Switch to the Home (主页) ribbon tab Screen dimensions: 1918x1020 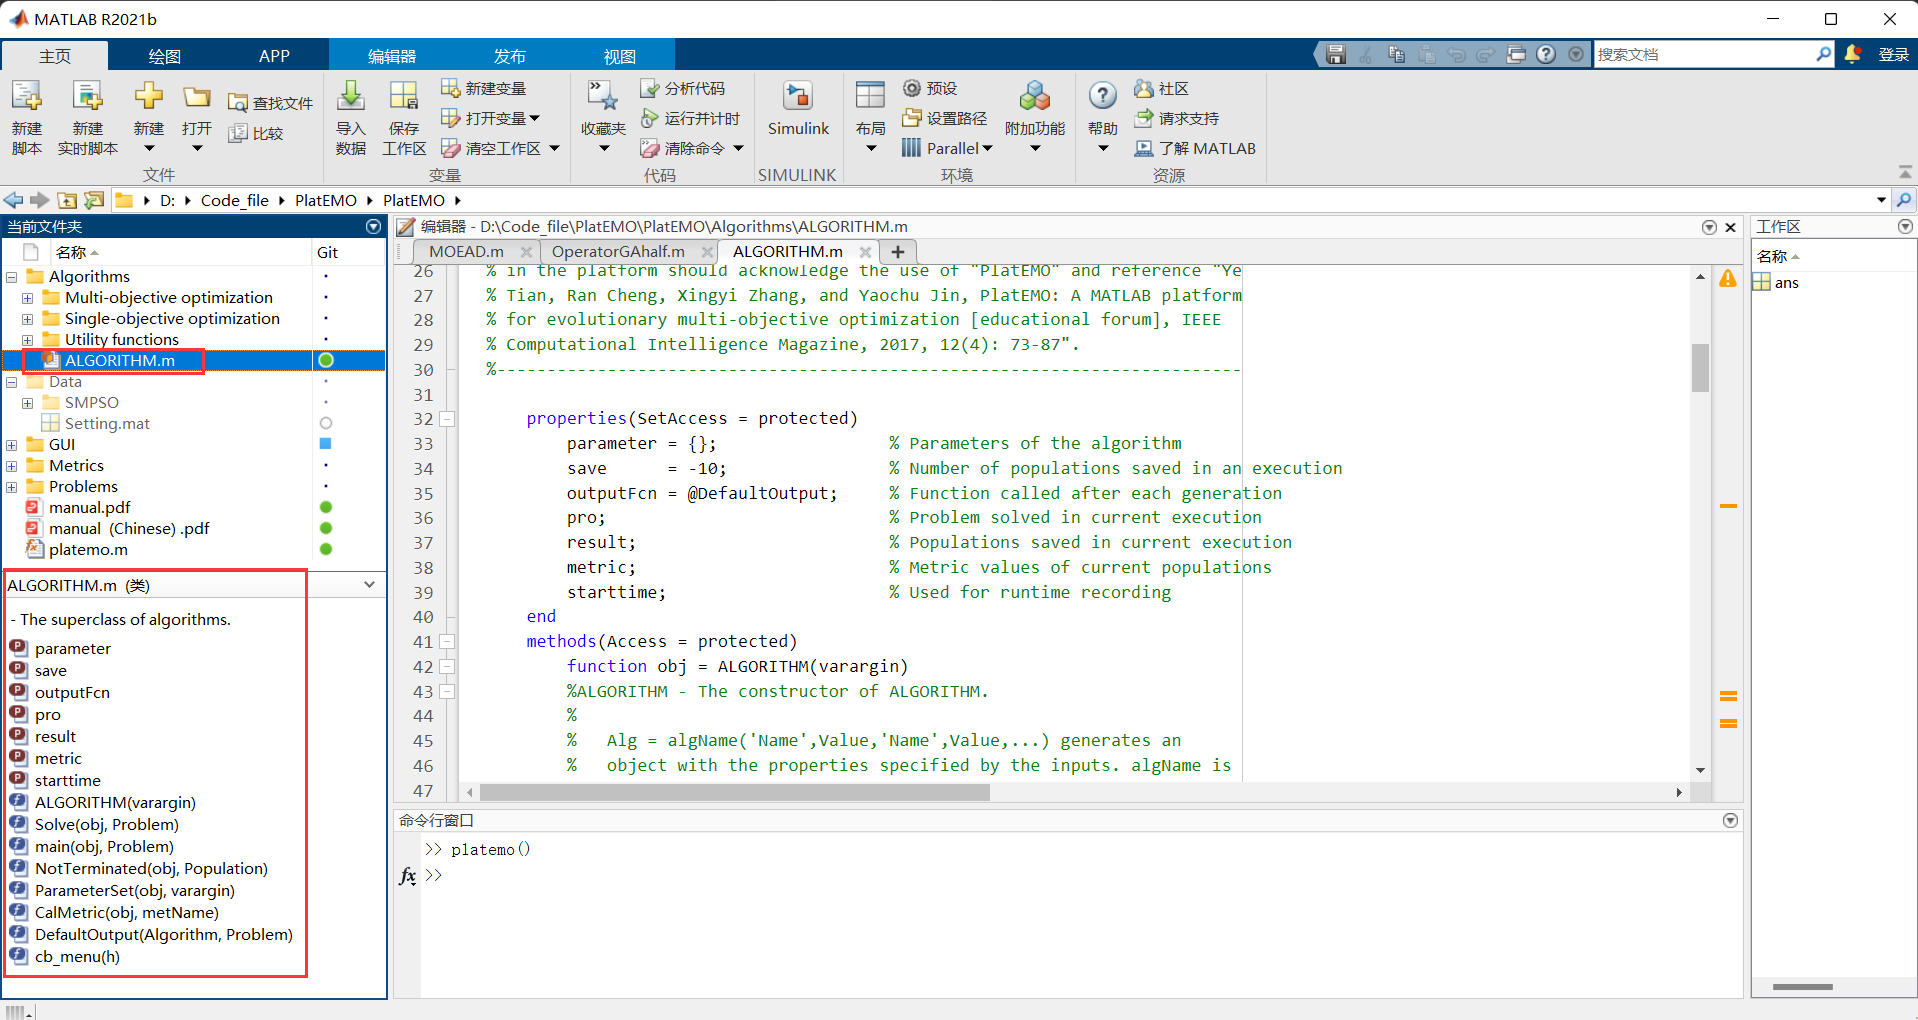coord(55,56)
